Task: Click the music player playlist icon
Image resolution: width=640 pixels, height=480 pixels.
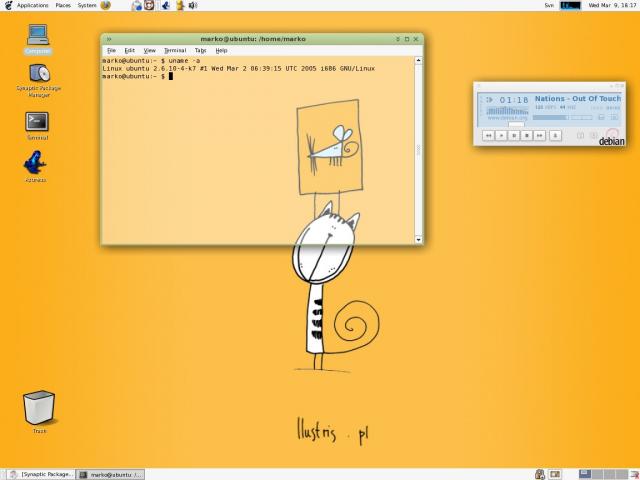Action: coord(614,117)
